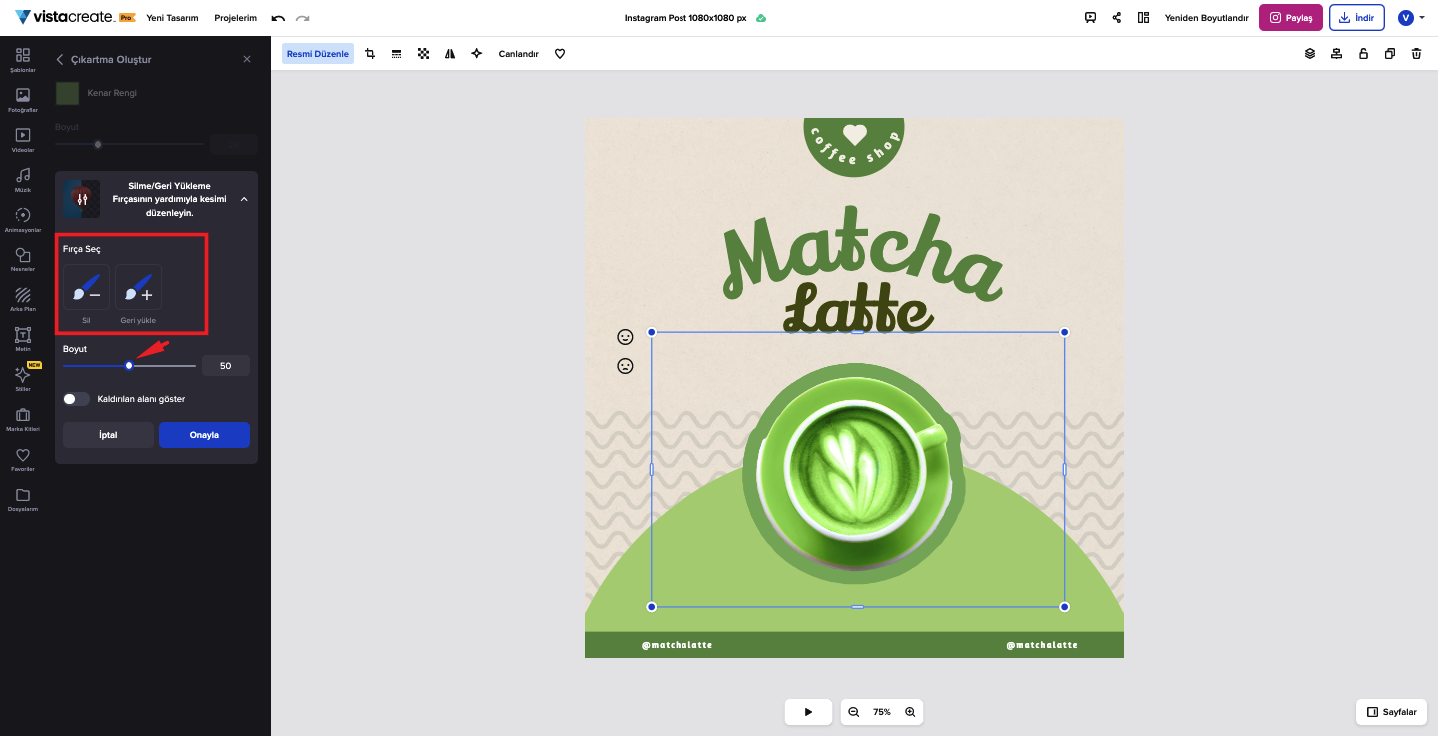Click the İndir download button

[x=1357, y=18]
